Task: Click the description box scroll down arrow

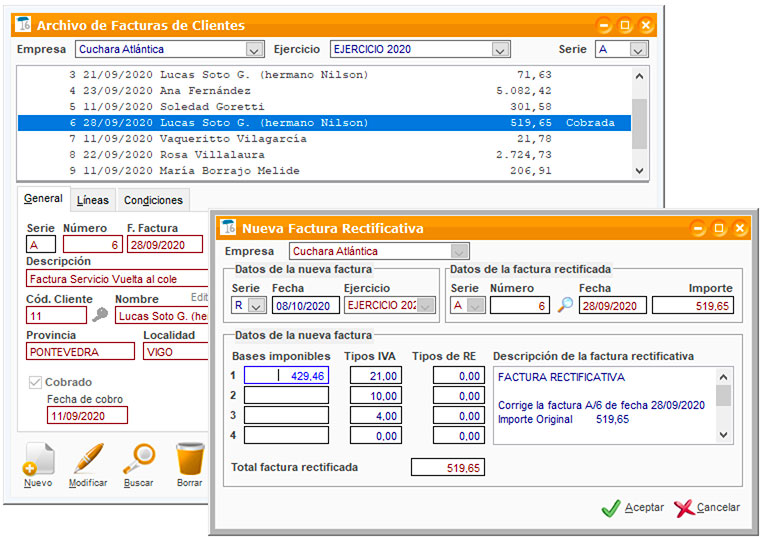Action: click(724, 434)
